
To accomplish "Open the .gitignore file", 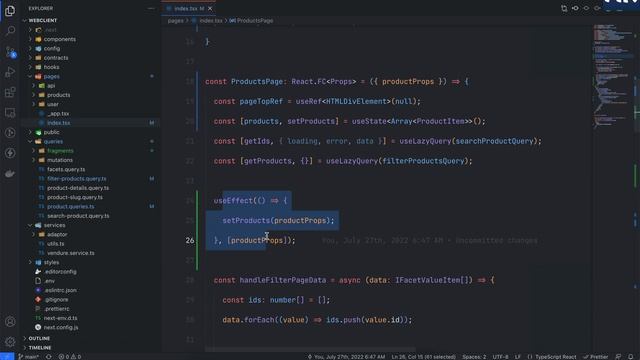I will click(57, 300).
